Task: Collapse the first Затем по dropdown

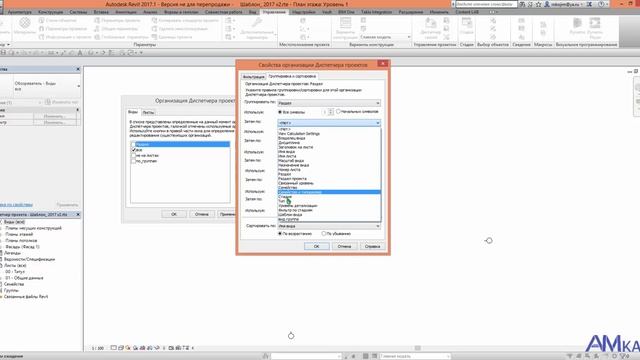Action: coord(329,122)
